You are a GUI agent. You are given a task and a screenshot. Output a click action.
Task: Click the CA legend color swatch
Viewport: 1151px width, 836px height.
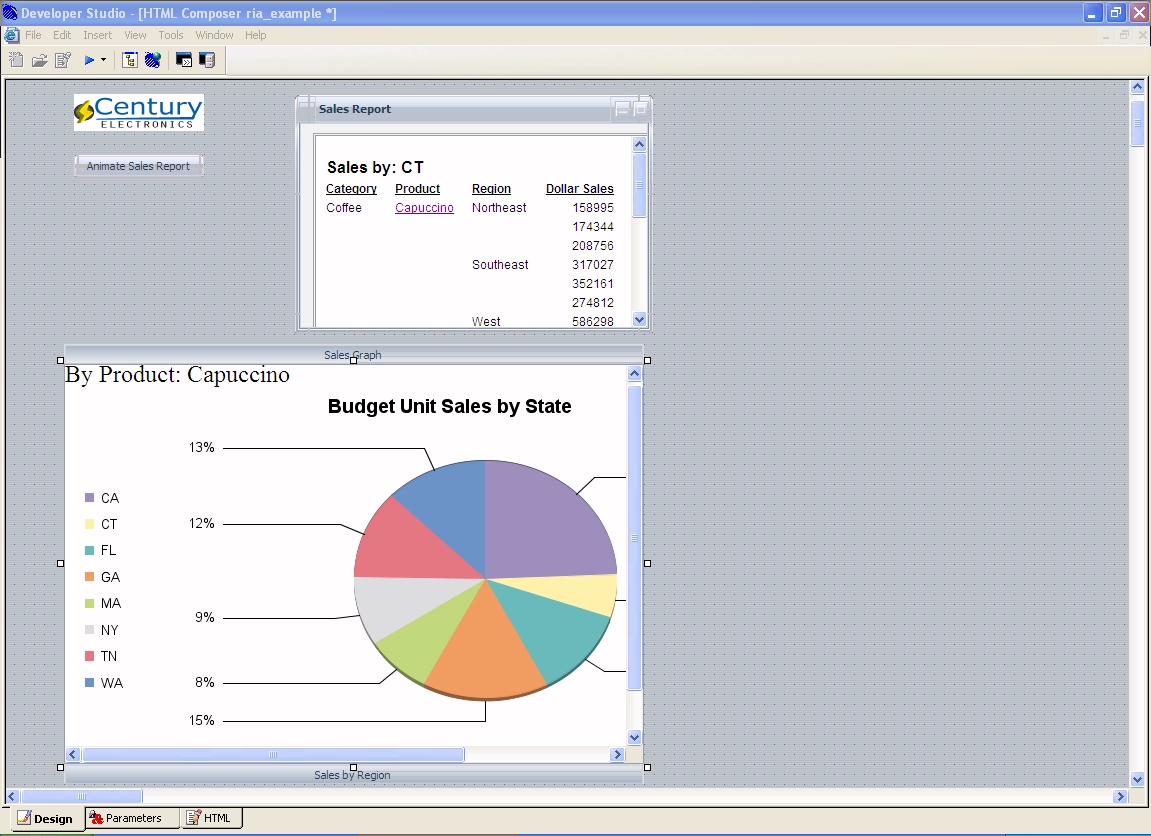click(89, 498)
